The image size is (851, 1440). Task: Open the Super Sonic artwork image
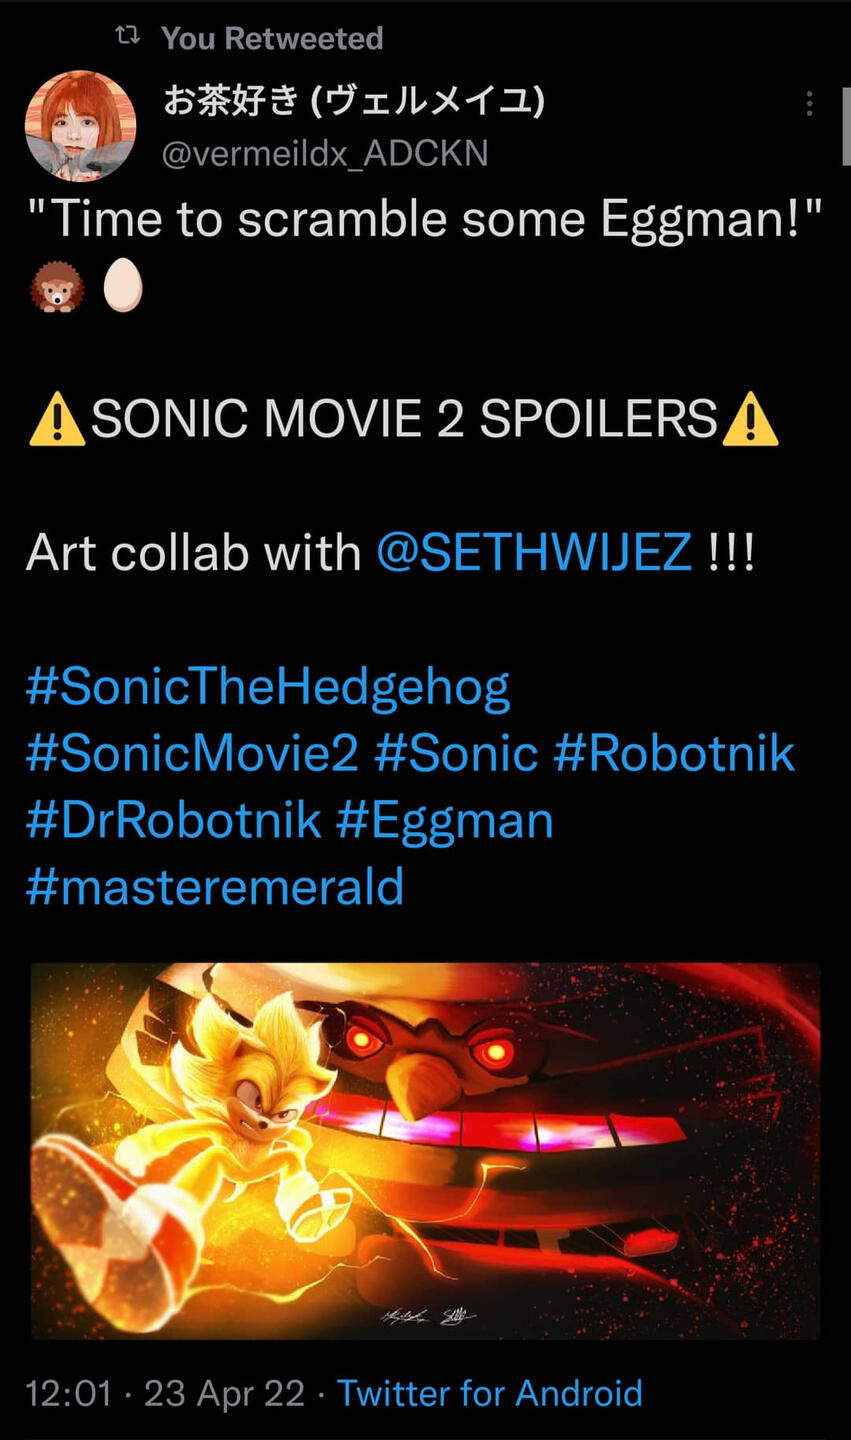pos(425,1150)
